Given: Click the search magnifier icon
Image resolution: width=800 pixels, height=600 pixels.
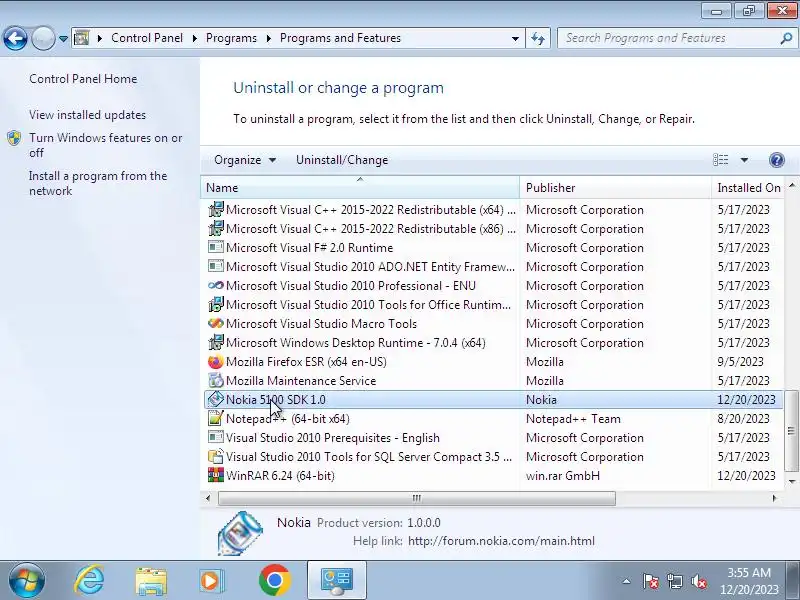Looking at the screenshot, I should click(787, 38).
